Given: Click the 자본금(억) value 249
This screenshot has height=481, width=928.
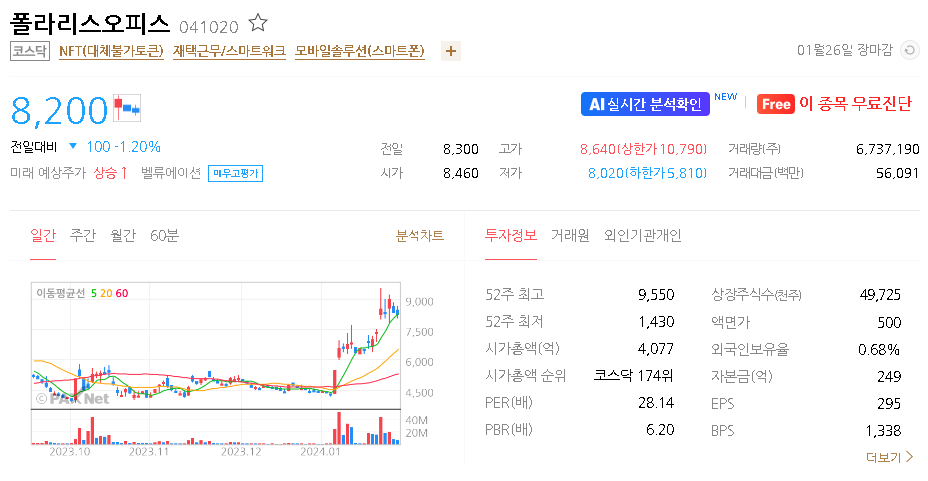Looking at the screenshot, I should pos(889,377).
